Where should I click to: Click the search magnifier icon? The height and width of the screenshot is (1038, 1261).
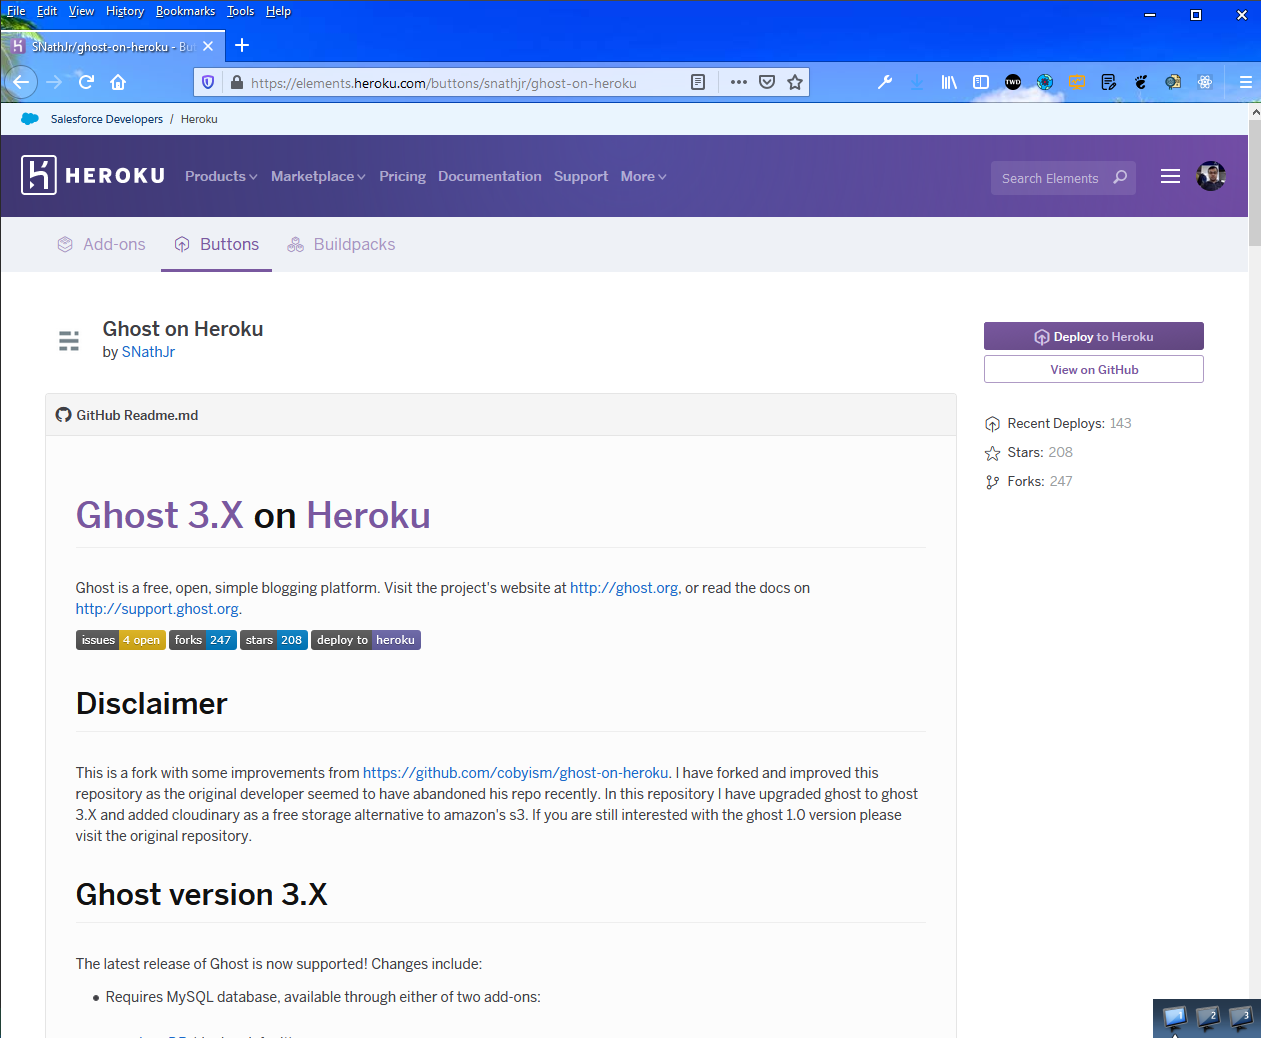[1120, 177]
